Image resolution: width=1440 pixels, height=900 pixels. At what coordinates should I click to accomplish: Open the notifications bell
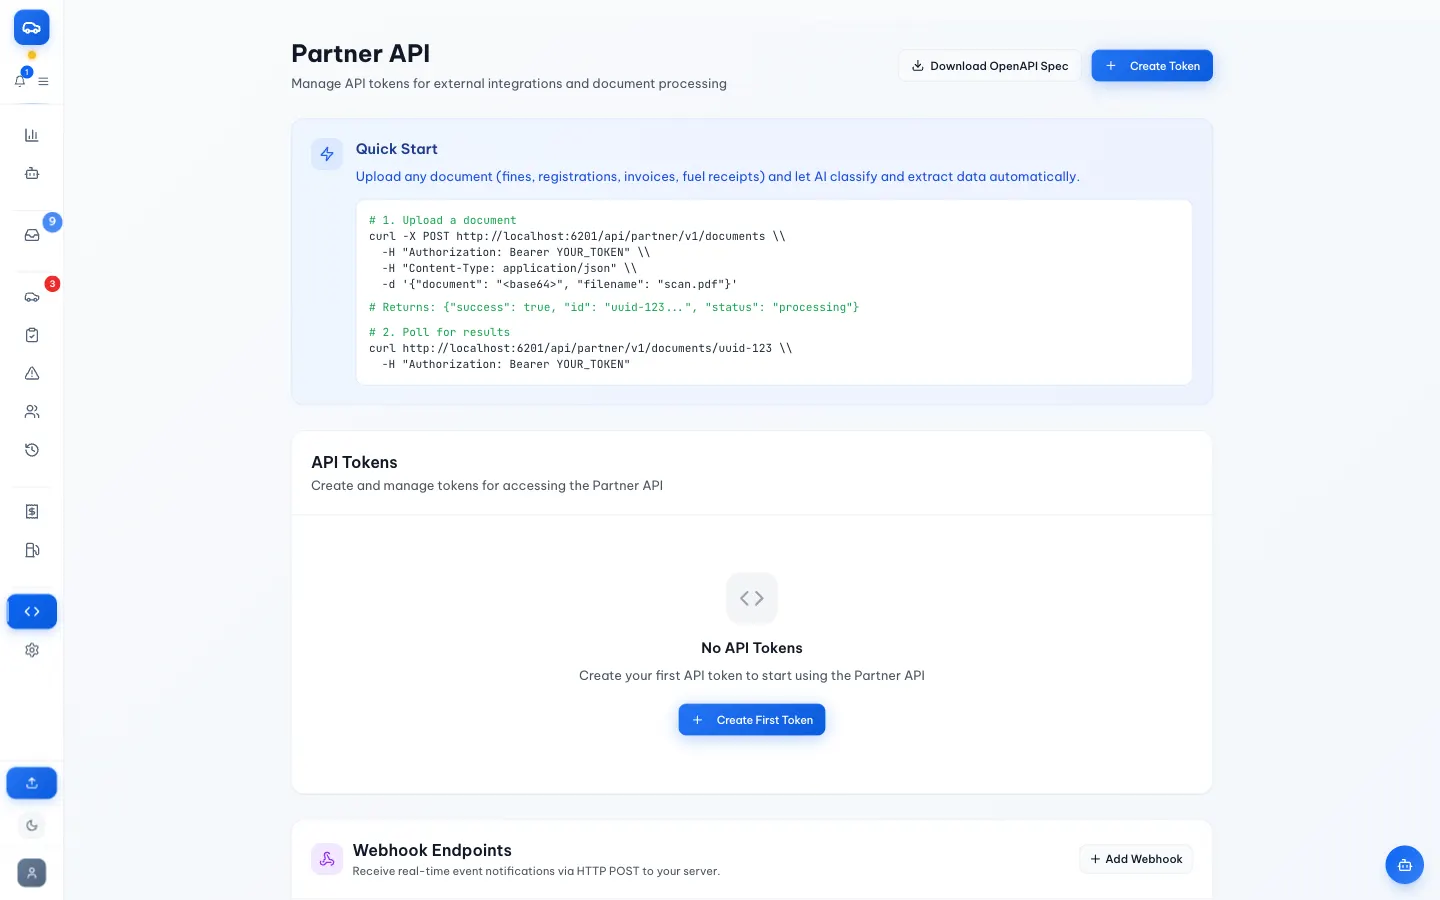[20, 80]
